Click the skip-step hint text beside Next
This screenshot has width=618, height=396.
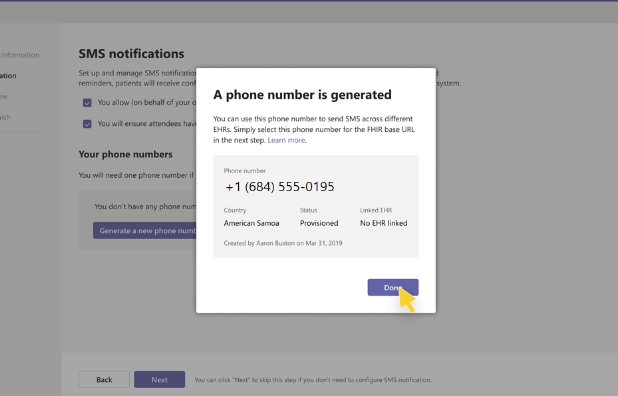313,380
